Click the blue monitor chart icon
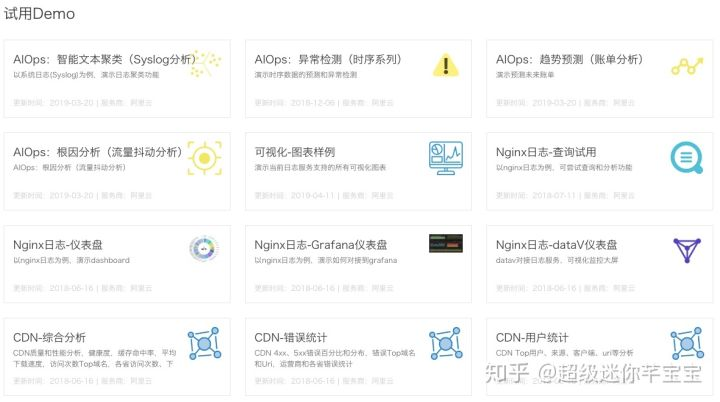Screen dimensions: 720x402 (x=446, y=158)
